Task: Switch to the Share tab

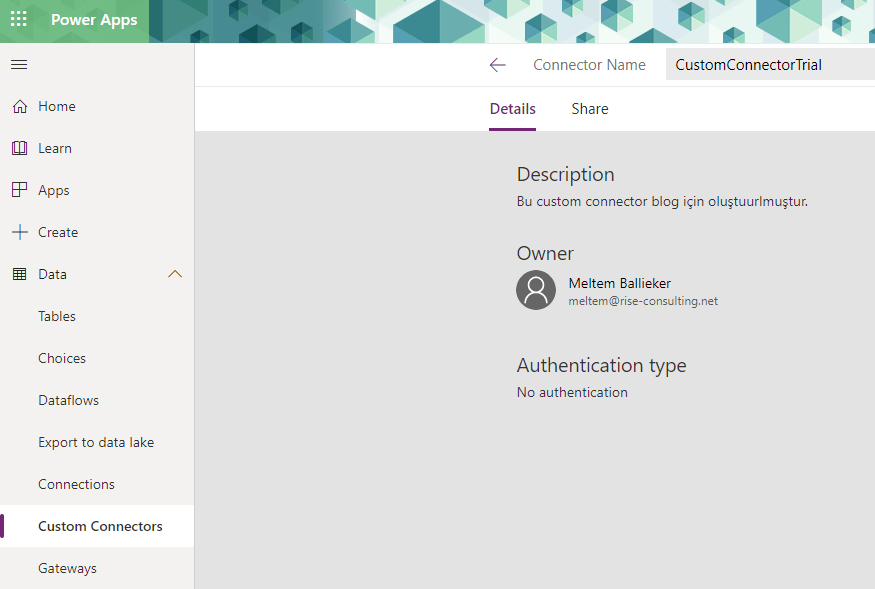Action: (x=589, y=109)
